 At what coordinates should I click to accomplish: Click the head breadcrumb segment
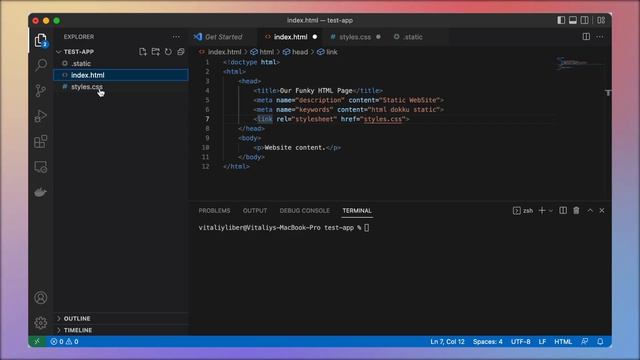pos(300,52)
